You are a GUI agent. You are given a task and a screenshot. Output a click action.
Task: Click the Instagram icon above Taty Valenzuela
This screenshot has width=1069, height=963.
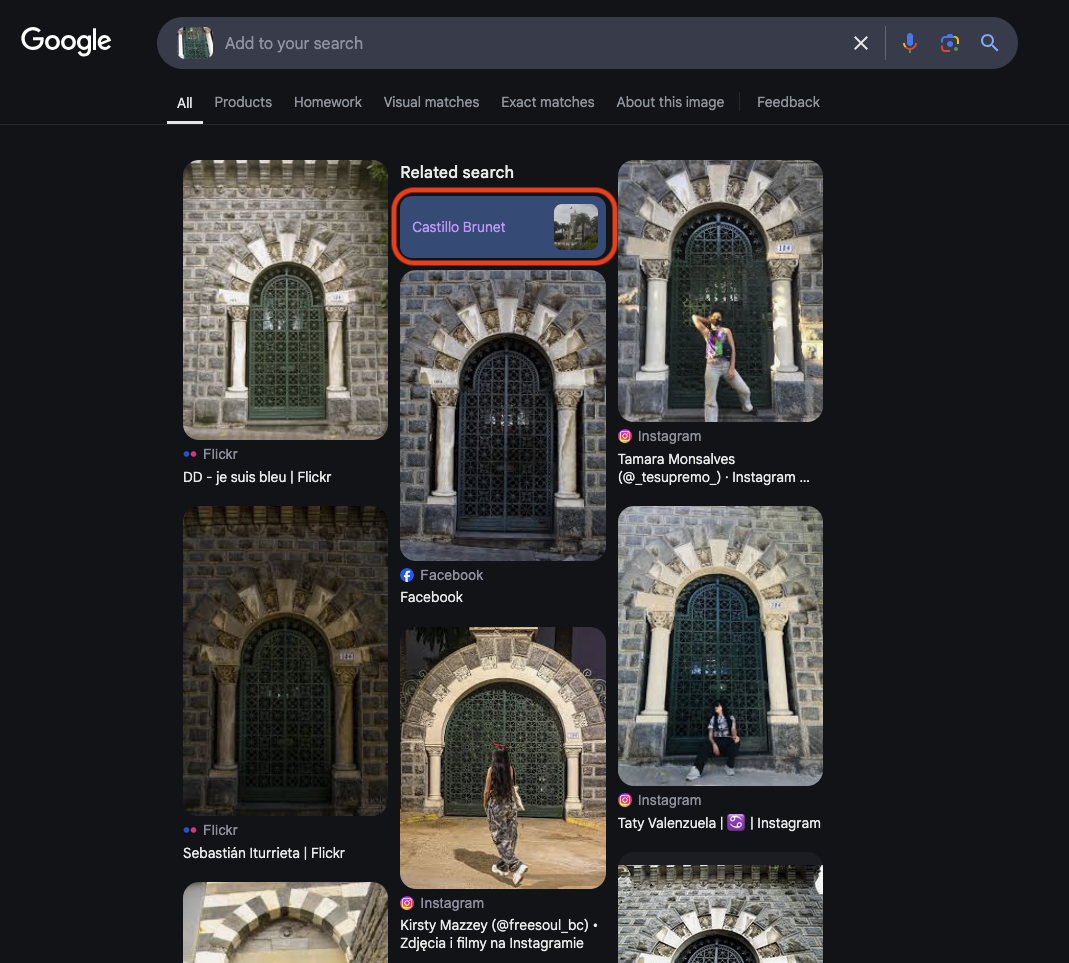click(x=624, y=800)
